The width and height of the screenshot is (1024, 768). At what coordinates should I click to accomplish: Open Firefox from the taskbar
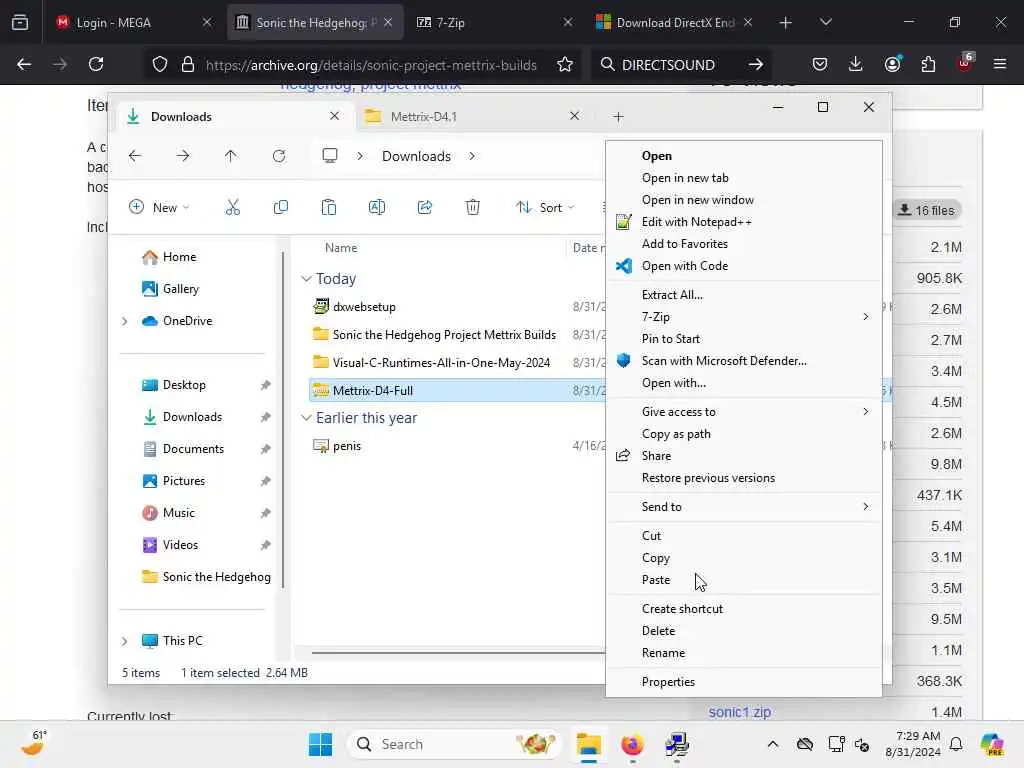coord(632,744)
